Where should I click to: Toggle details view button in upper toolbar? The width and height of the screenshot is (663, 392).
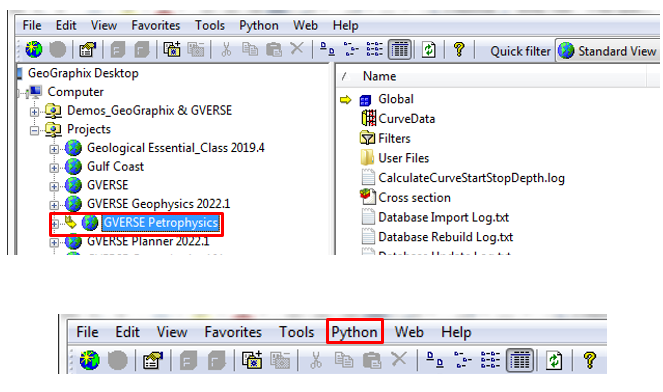400,49
